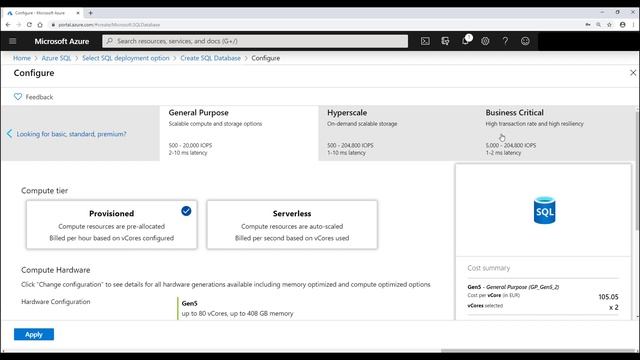Click the browser back arrow
Viewport: 640px width, 360px height.
[8, 24]
